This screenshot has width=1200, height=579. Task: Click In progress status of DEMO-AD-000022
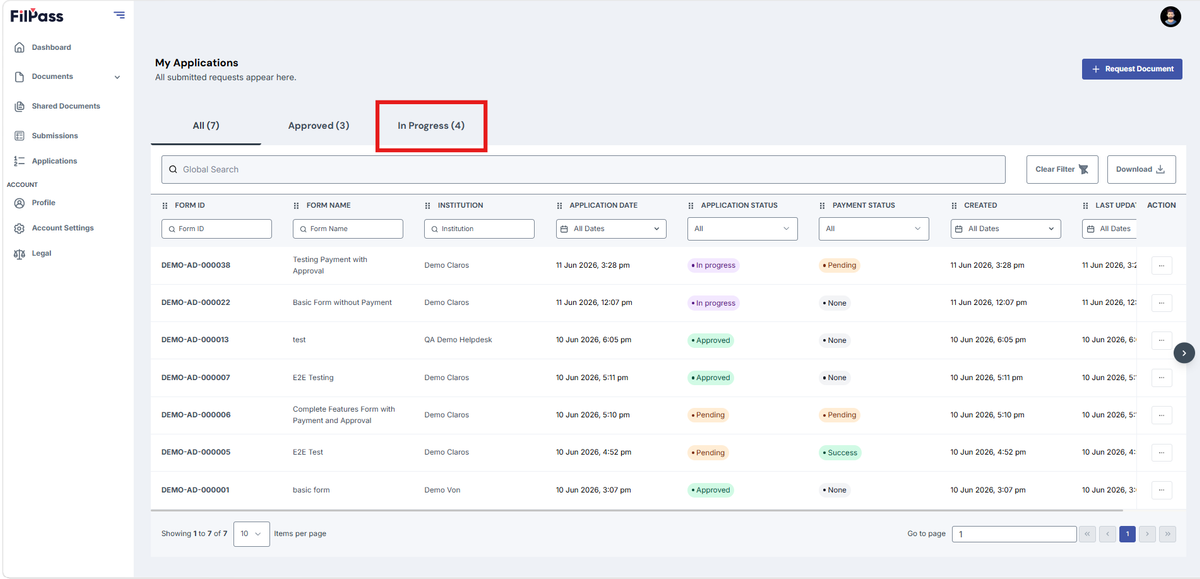[713, 303]
